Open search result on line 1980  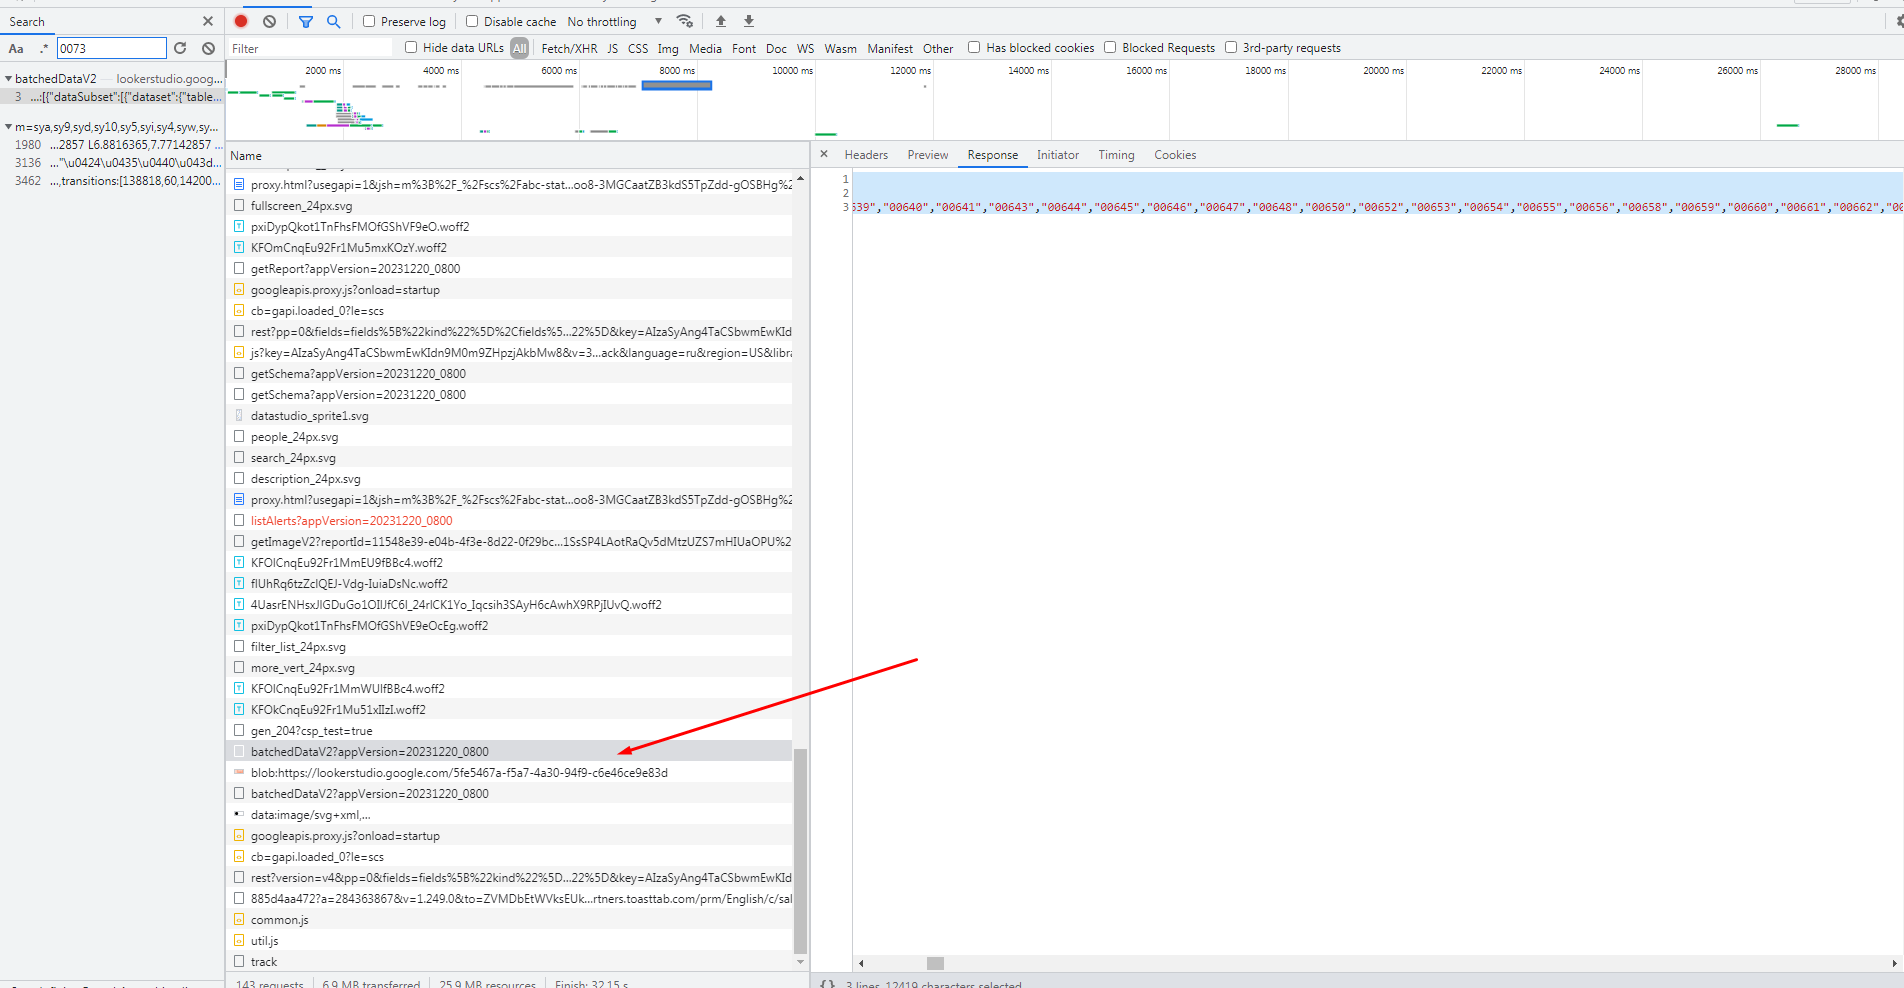pos(112,145)
